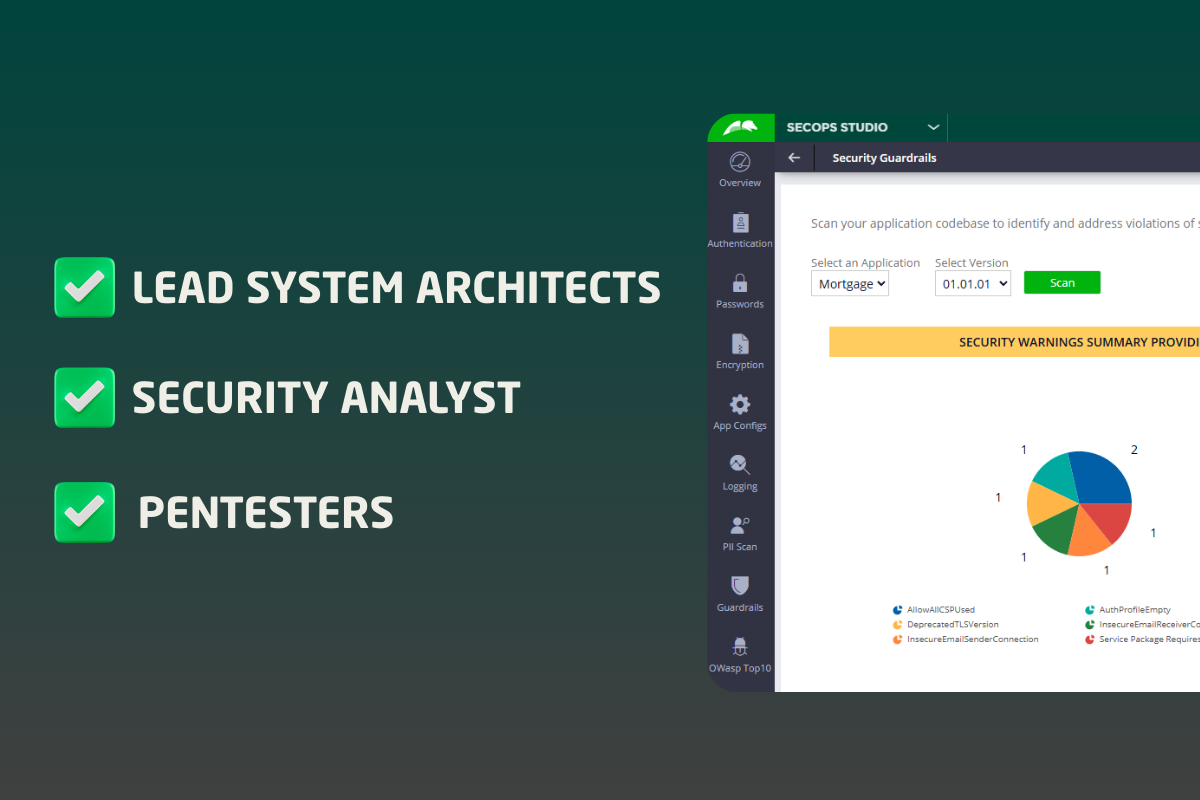Click the orange pie chart slice
1200x800 pixels.
pyautogui.click(x=1088, y=536)
